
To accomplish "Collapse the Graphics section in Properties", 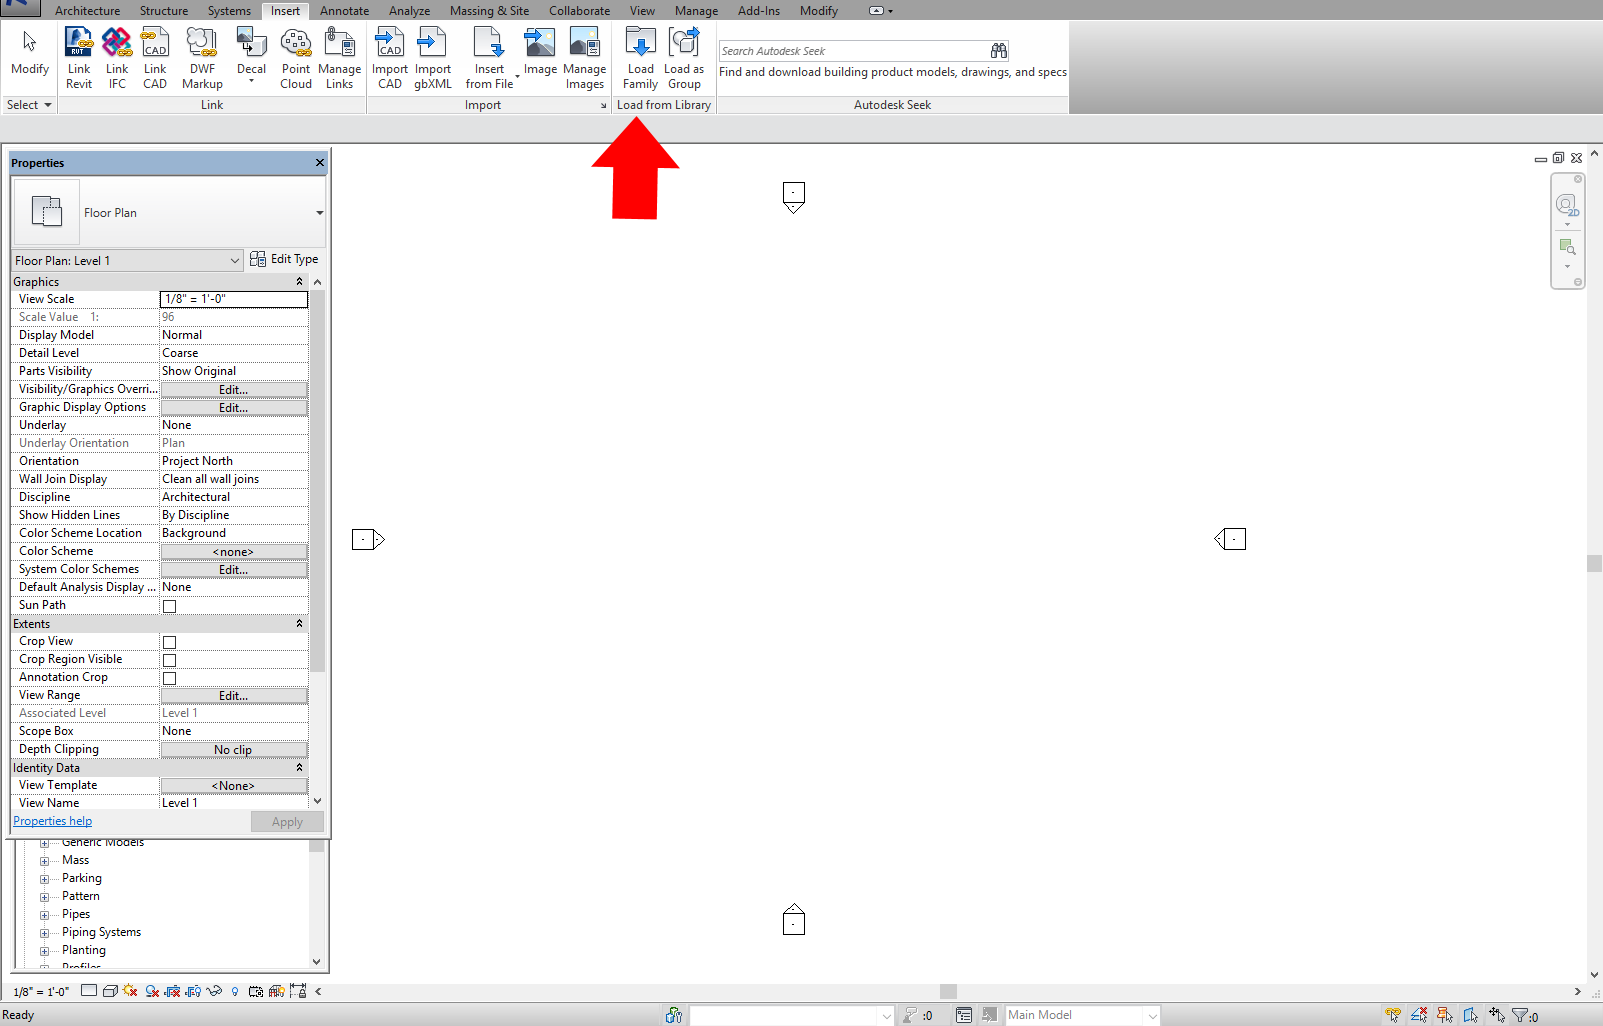I will (298, 281).
